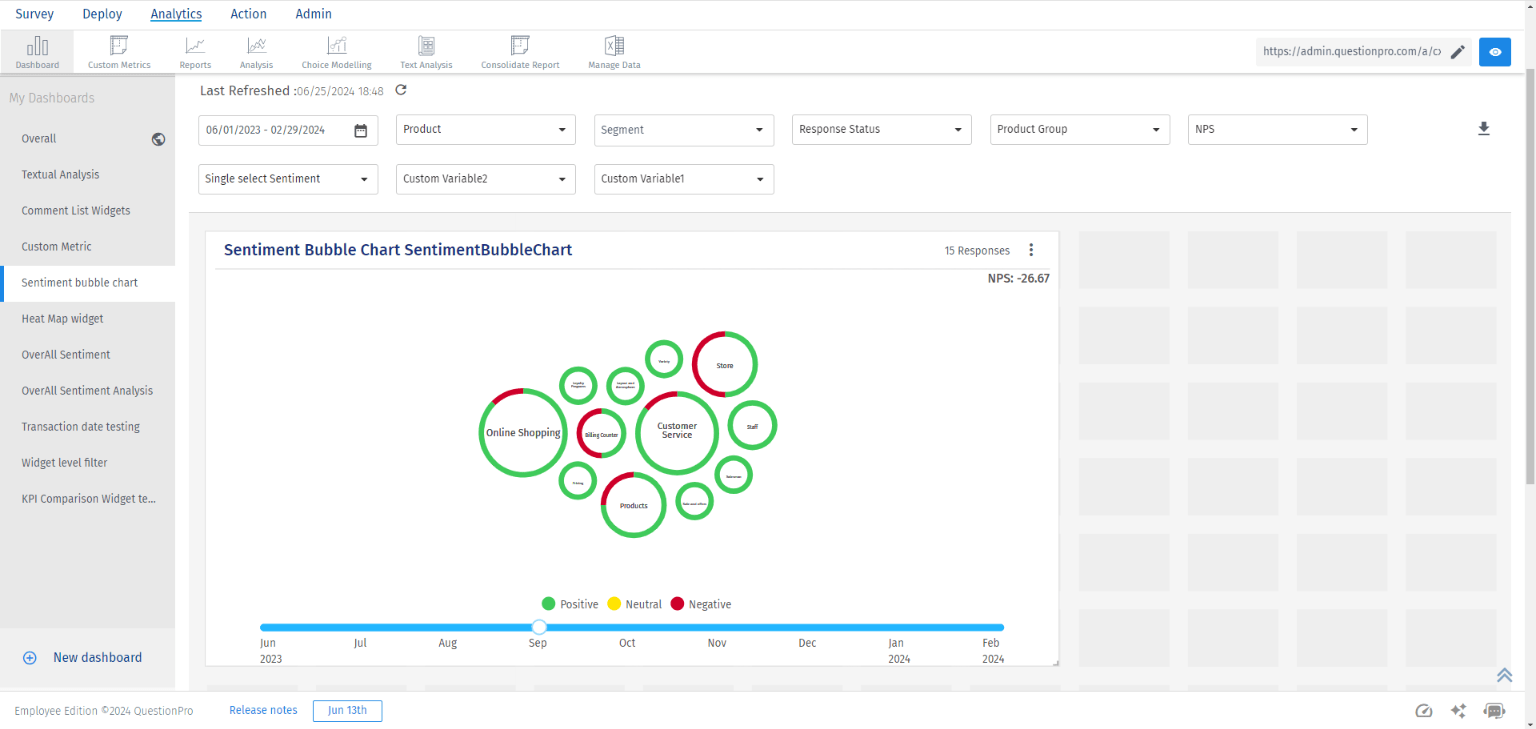Download the dashboard using download icon
The width and height of the screenshot is (1536, 729).
pos(1484,129)
